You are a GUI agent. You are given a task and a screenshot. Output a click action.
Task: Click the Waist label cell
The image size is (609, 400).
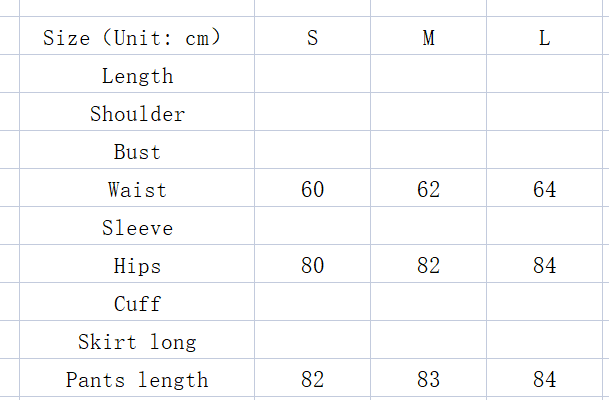pyautogui.click(x=137, y=190)
